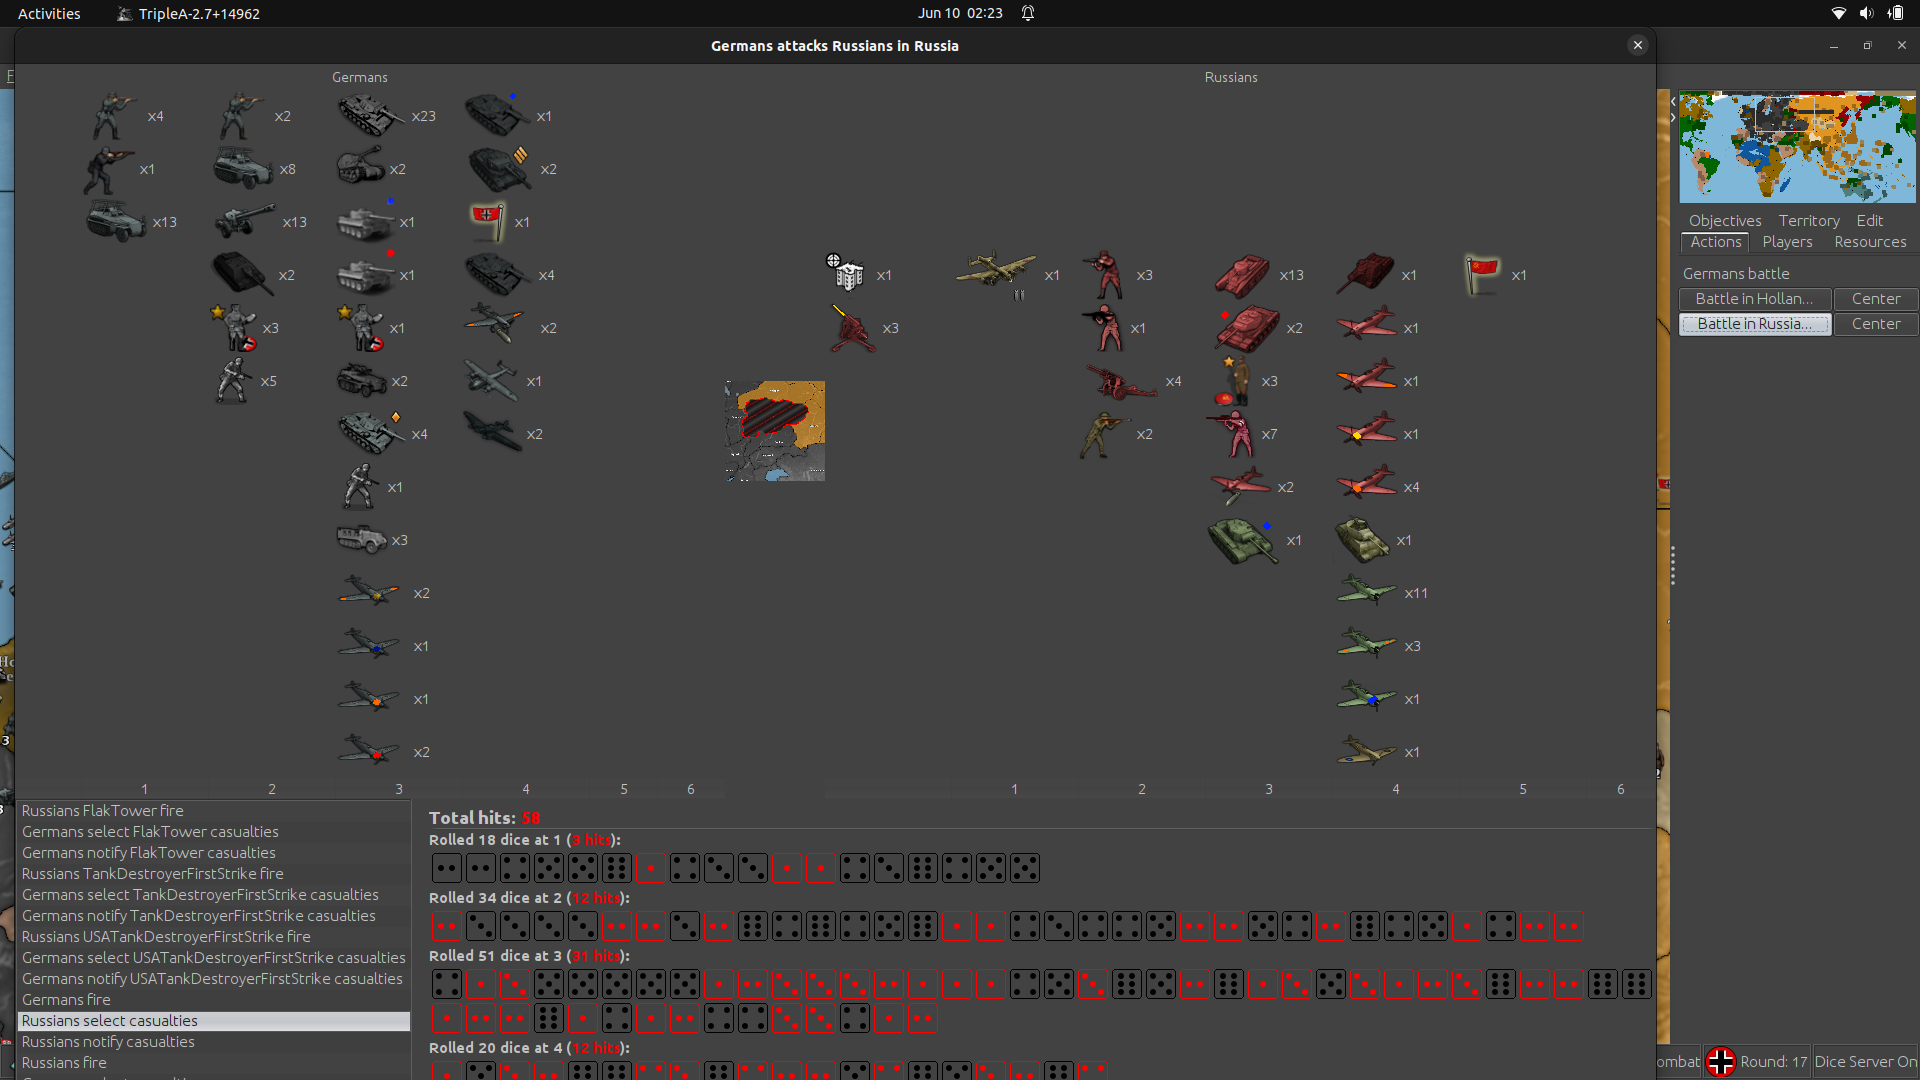Image resolution: width=1920 pixels, height=1080 pixels.
Task: Click the 'Total hits: 58' label
Action: 485,818
